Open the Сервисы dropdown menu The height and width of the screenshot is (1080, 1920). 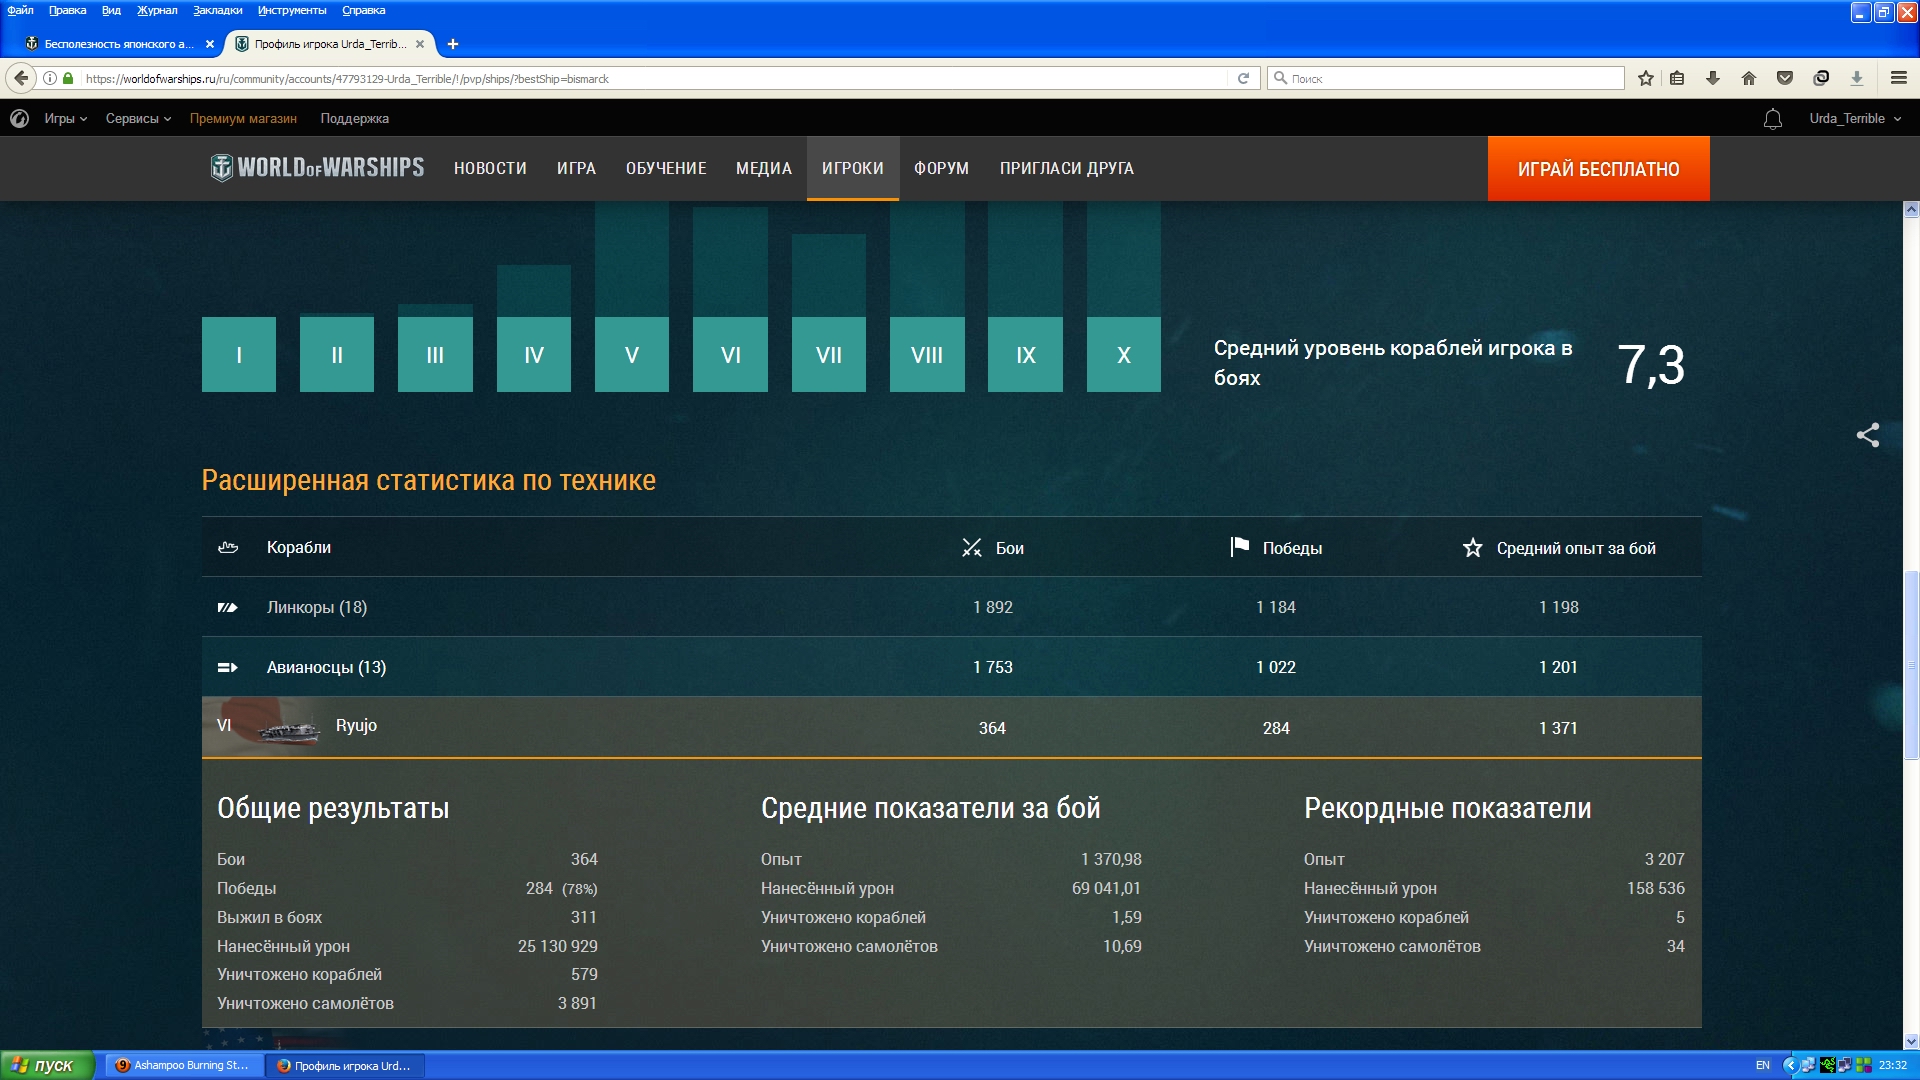click(x=139, y=119)
